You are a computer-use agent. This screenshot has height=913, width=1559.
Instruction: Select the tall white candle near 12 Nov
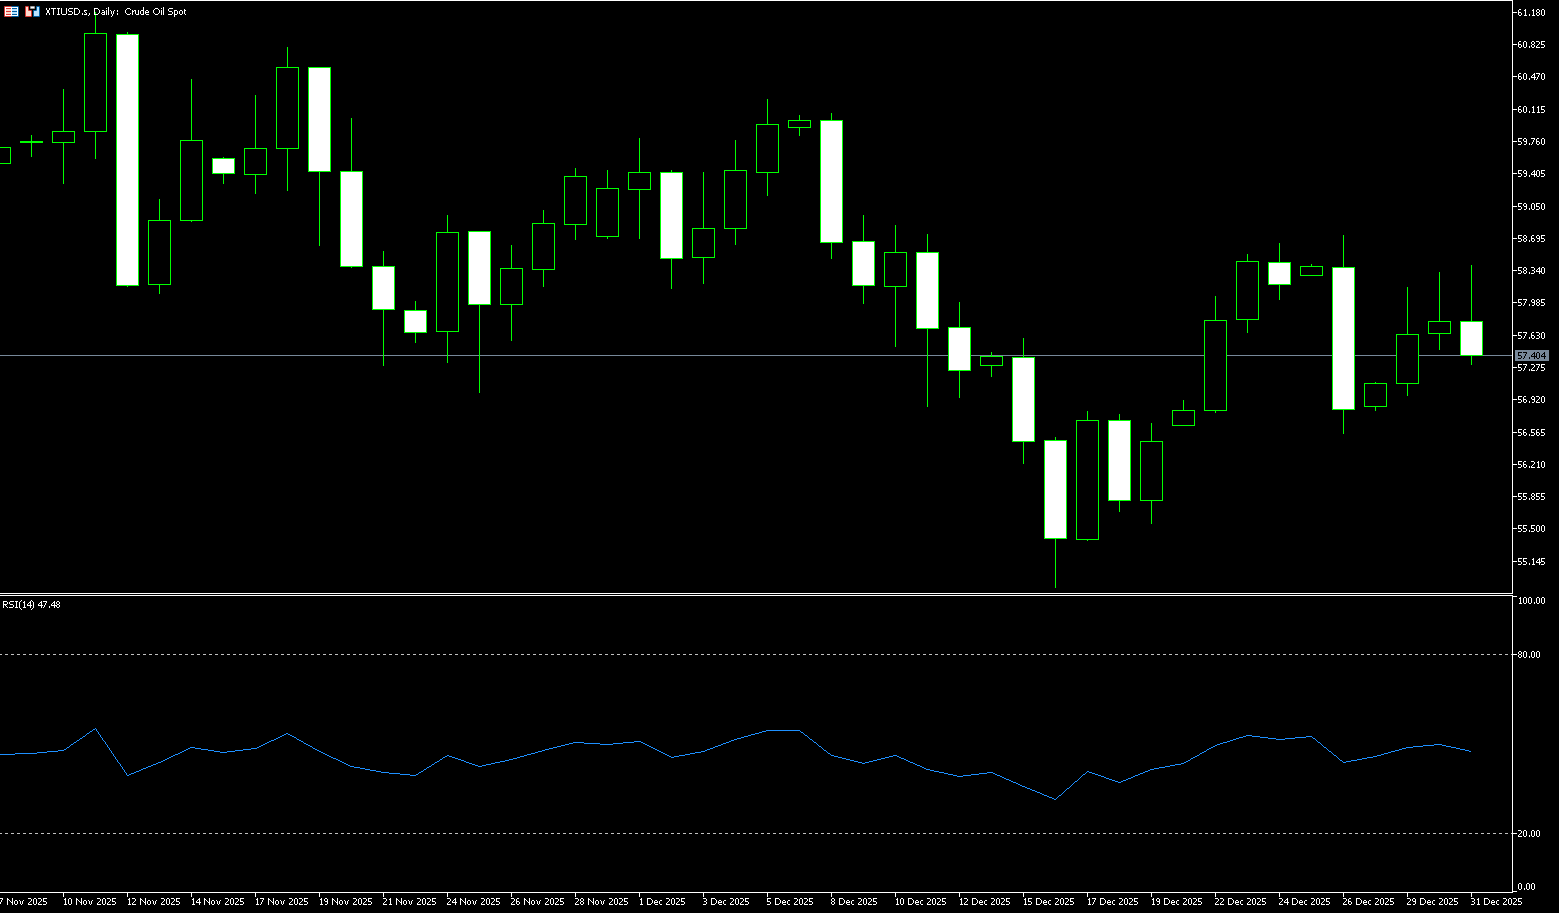pyautogui.click(x=127, y=160)
